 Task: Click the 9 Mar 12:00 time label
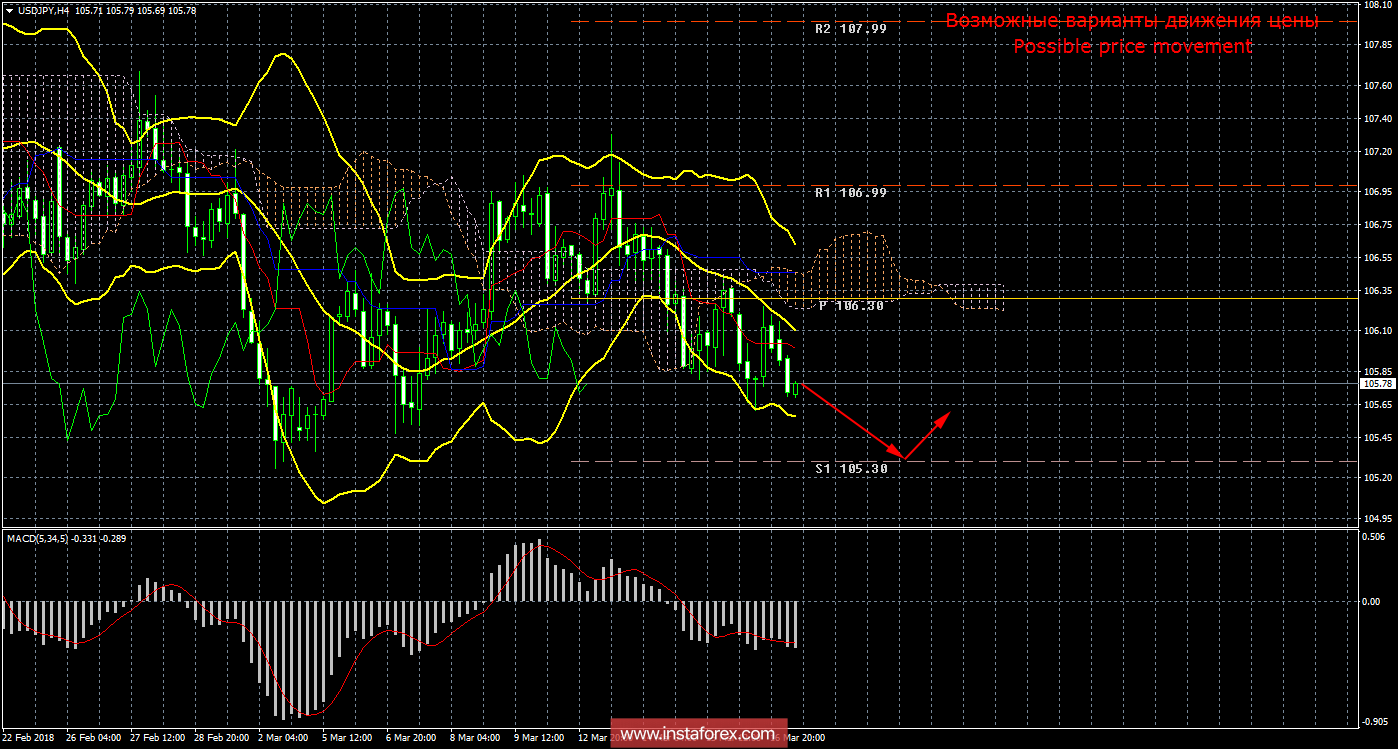coord(539,738)
